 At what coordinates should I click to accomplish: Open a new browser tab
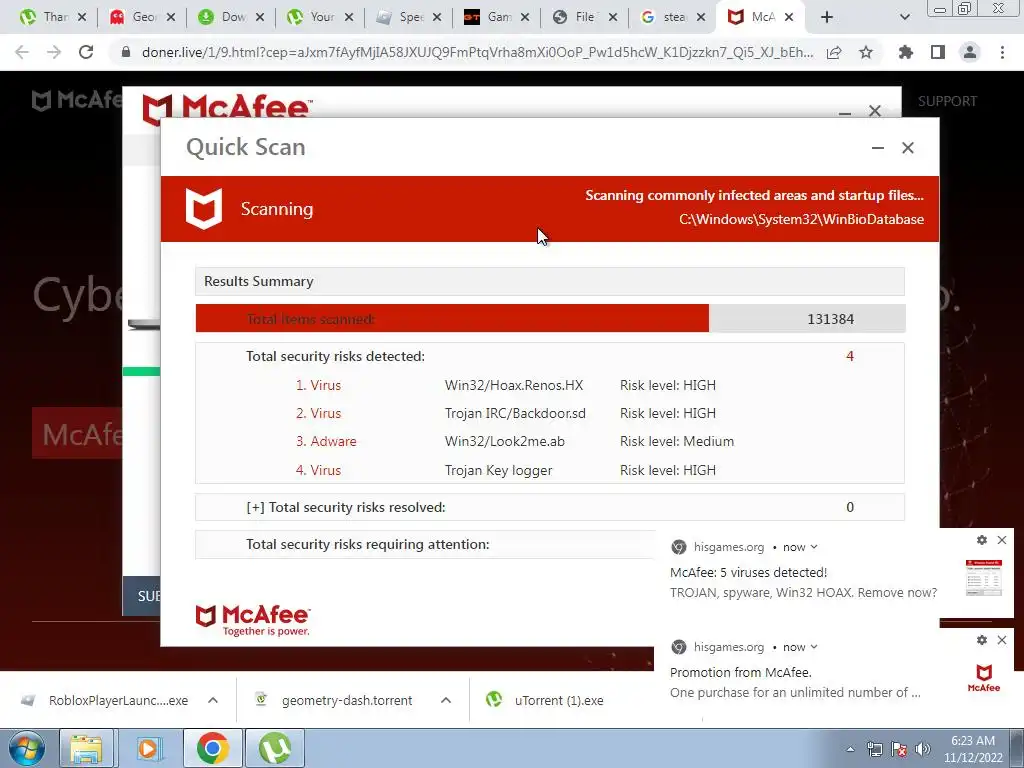[x=827, y=17]
